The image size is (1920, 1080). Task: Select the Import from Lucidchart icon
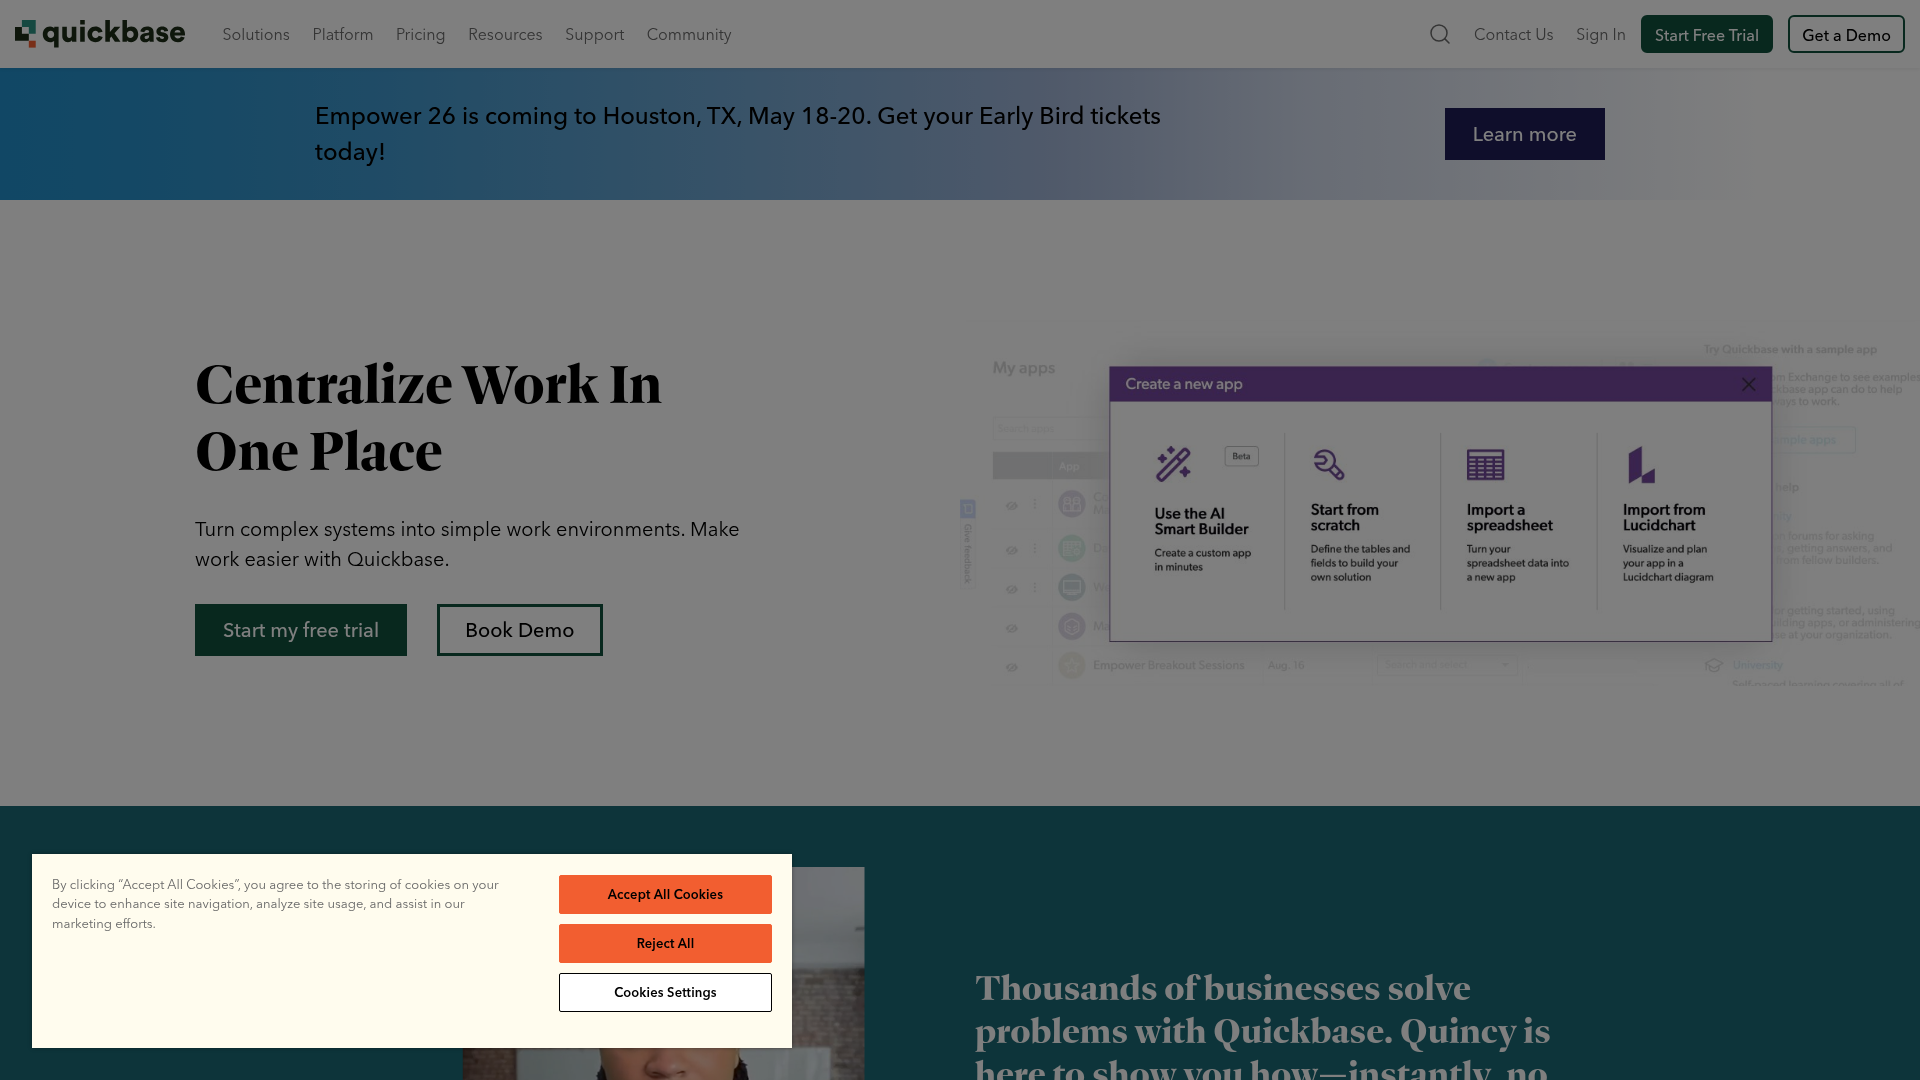point(1640,463)
